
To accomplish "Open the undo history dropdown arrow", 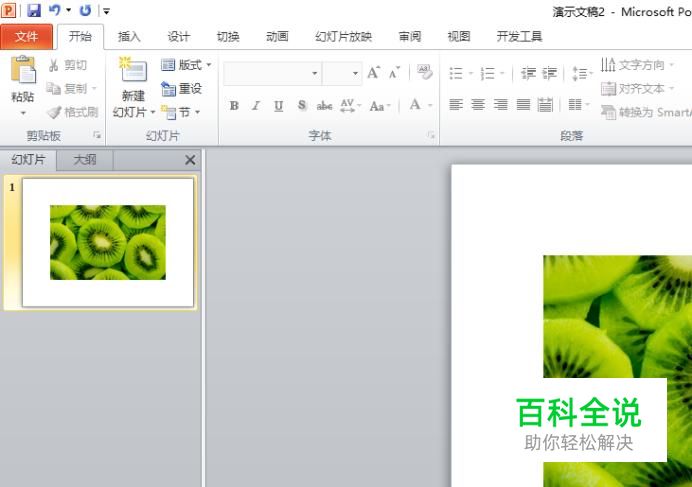I will [69, 10].
